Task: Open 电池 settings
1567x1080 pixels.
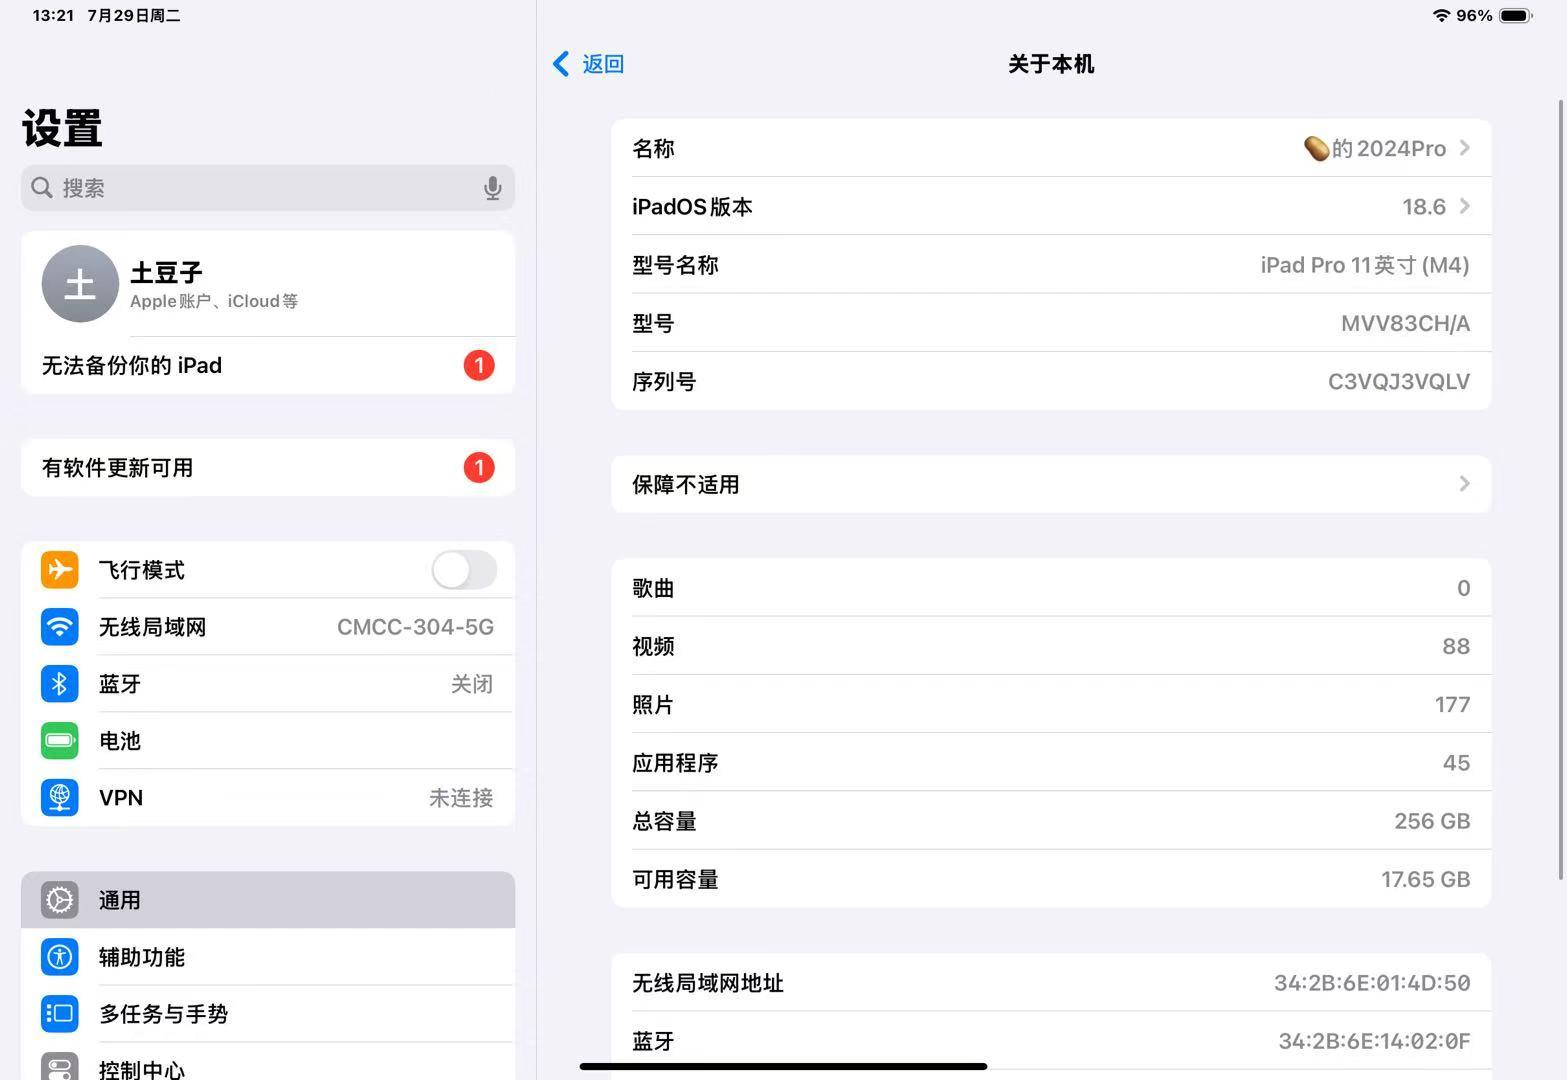Action: 268,741
